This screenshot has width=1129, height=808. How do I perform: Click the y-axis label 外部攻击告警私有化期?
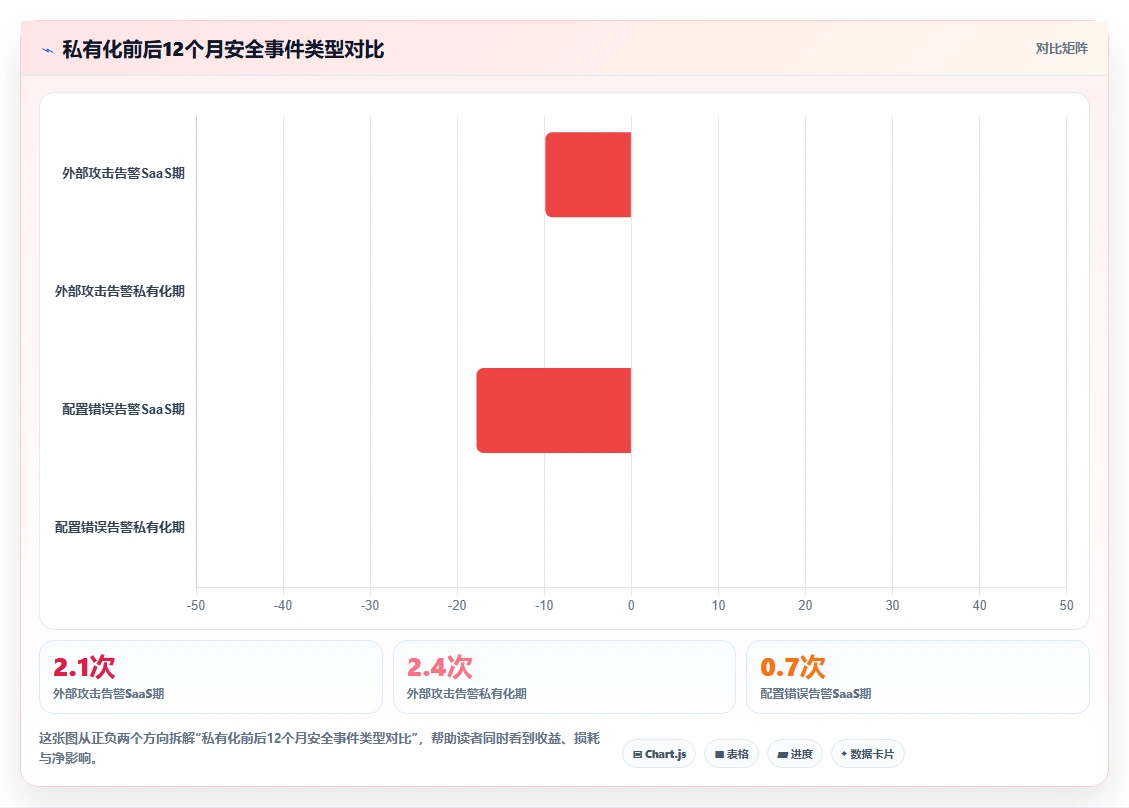point(120,292)
